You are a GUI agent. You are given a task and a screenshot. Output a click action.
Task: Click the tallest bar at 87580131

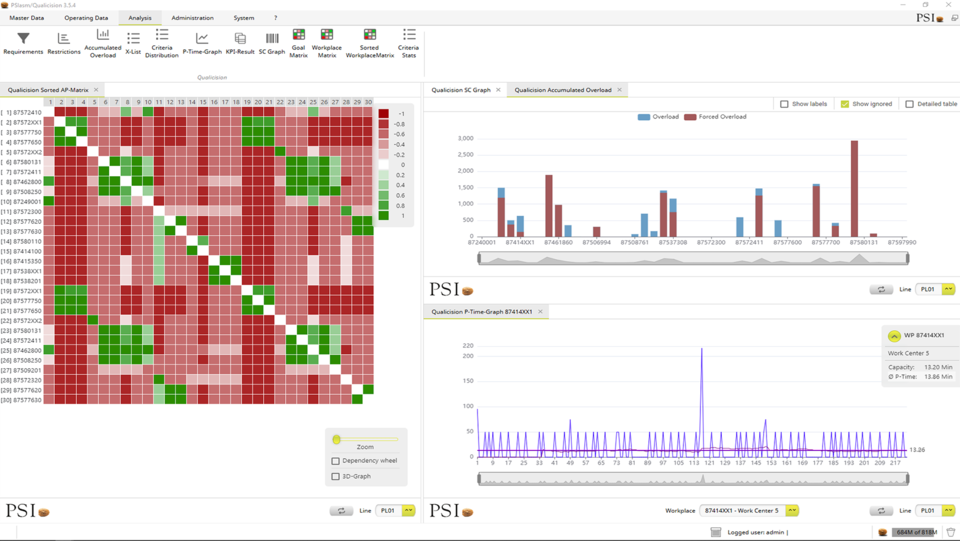pos(854,188)
